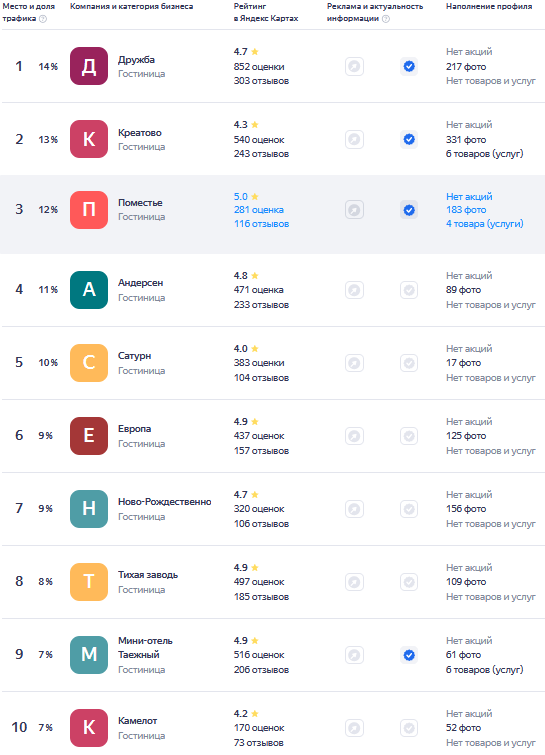Click the advertising icon in Европа row
Viewport: 545px width, 755px height.
(x=354, y=436)
